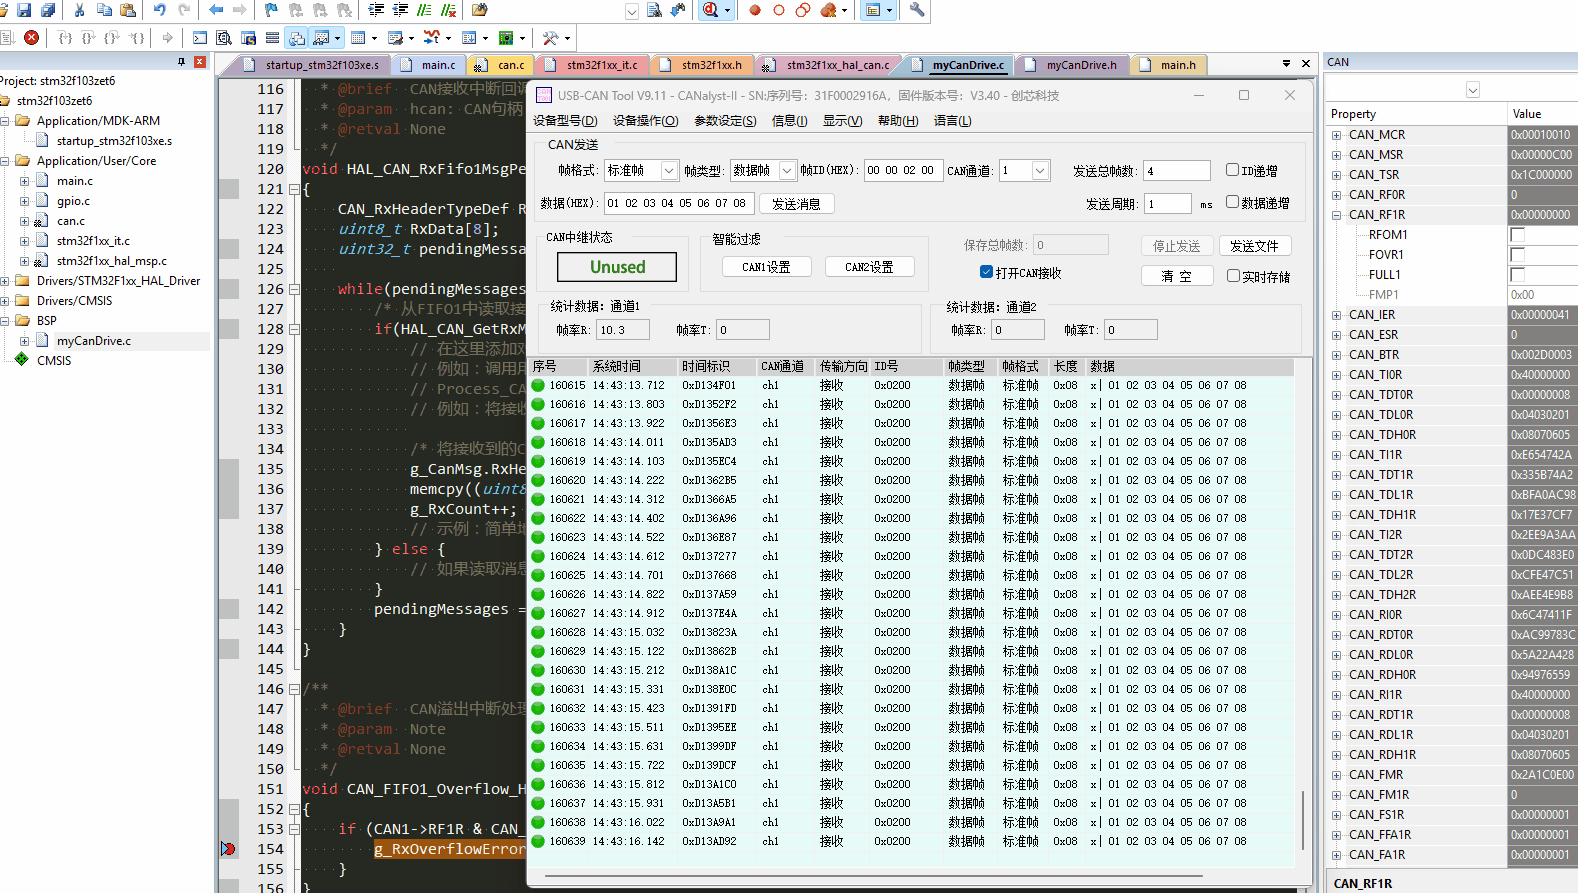The image size is (1578, 893).
Task: Toggle the FULL1 bit checkbox
Action: pyautogui.click(x=1517, y=275)
